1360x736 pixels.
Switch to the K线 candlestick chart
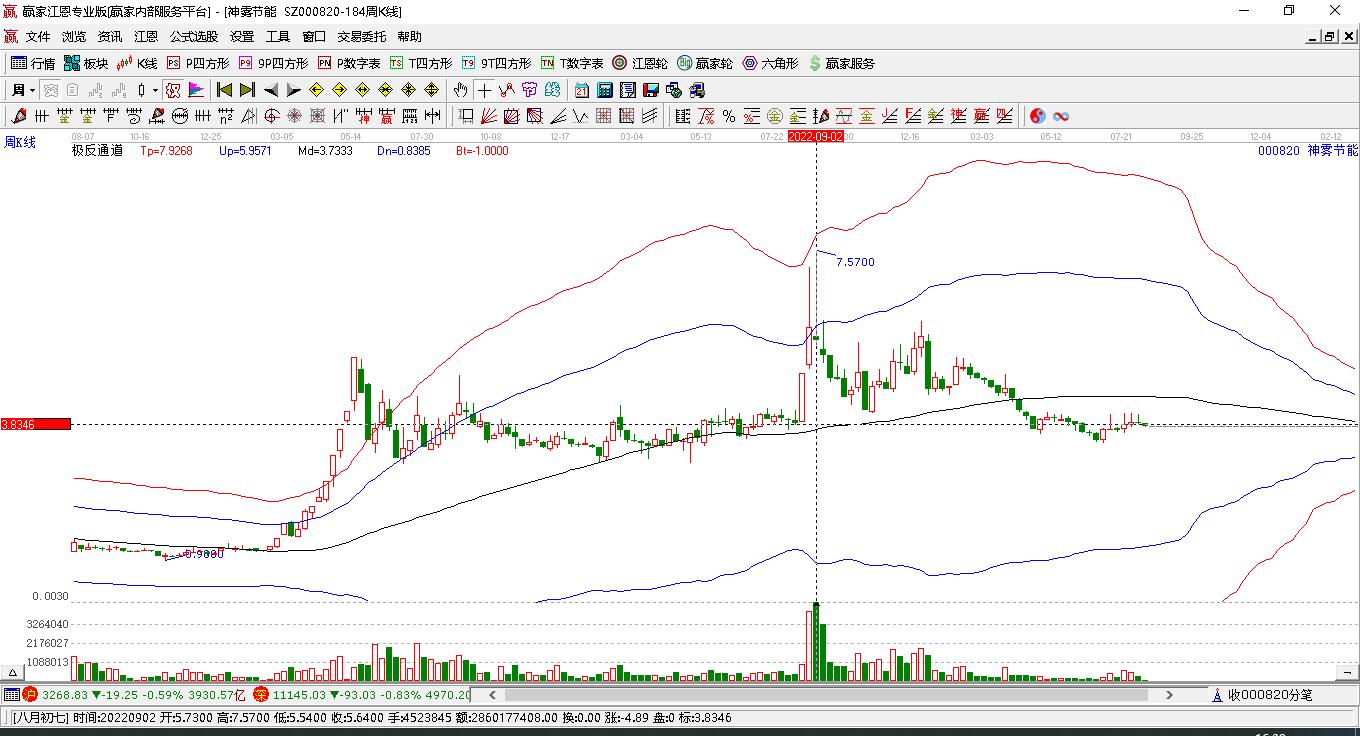coord(137,63)
